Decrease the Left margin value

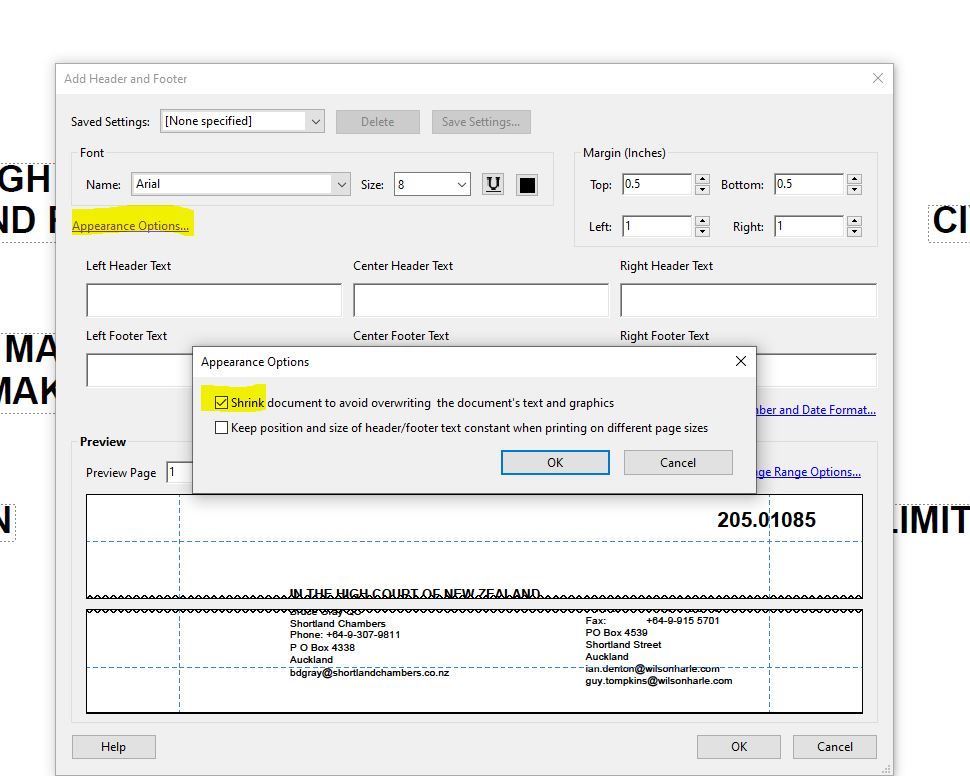coord(702,231)
